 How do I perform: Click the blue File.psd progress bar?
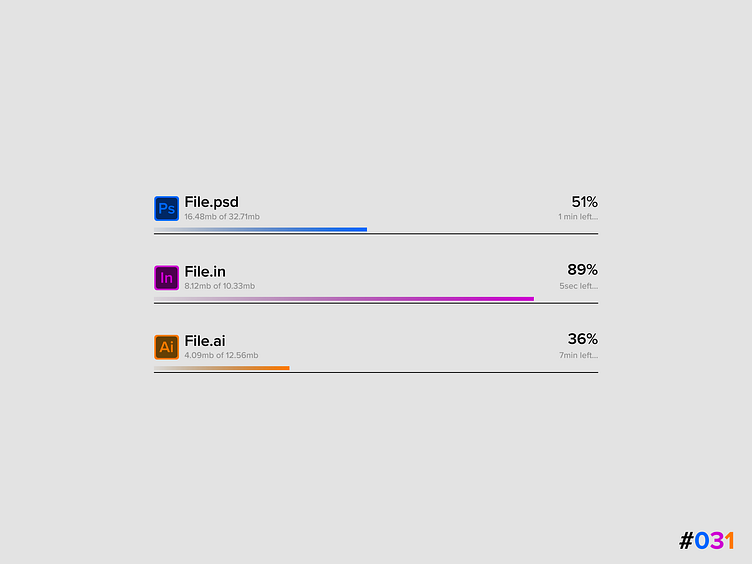(x=261, y=230)
